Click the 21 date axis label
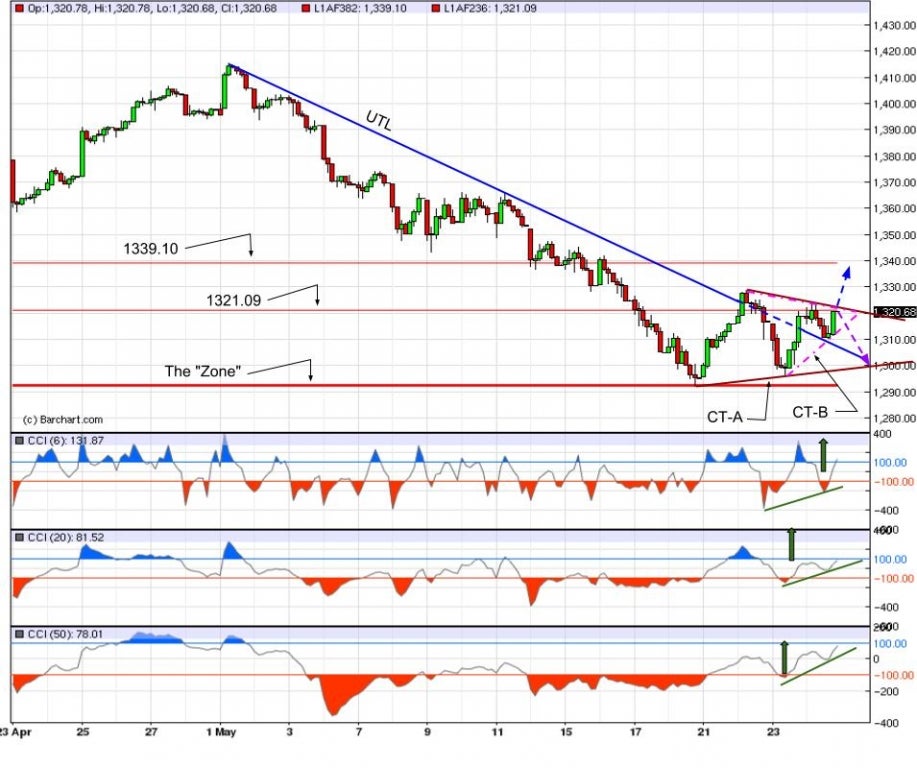917x768 pixels. (704, 732)
